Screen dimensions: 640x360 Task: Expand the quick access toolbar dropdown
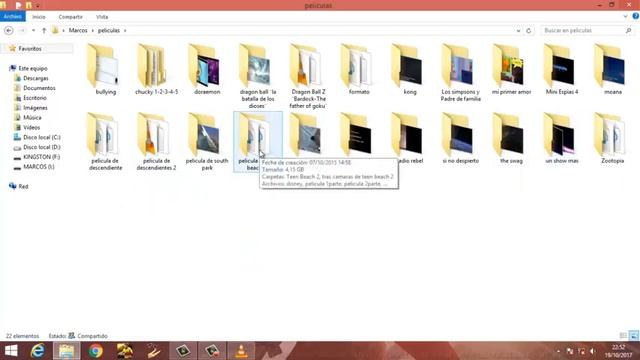pyautogui.click(x=38, y=6)
